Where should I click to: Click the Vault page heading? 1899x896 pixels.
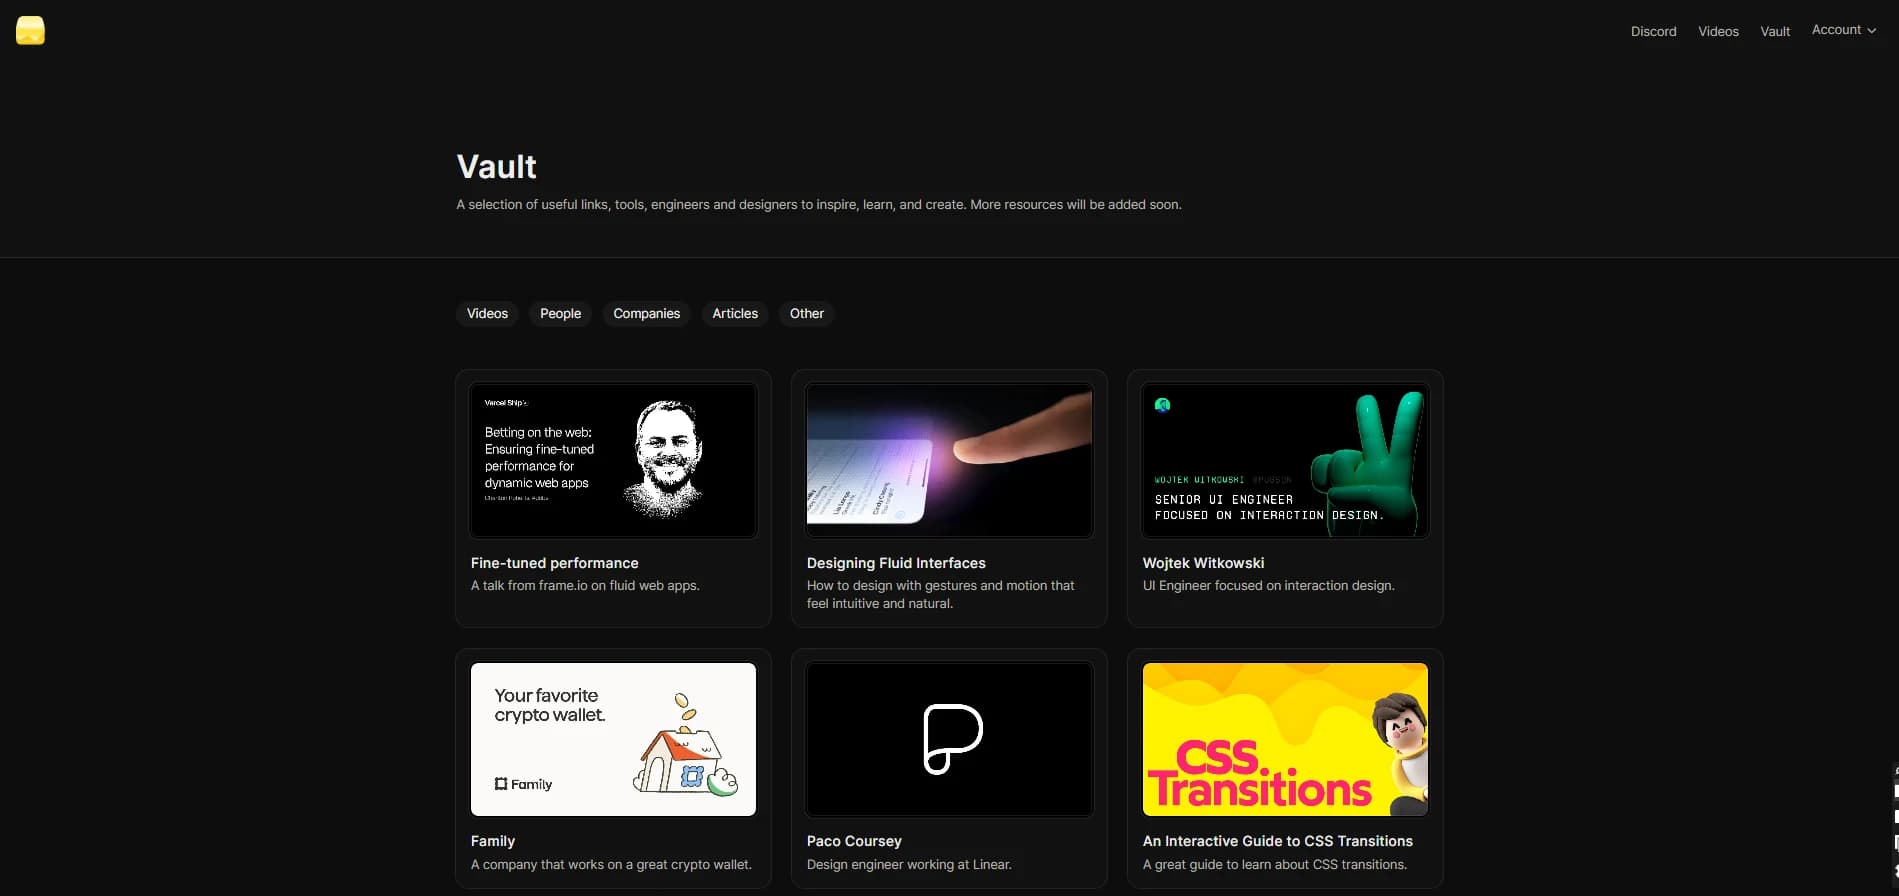(x=496, y=166)
